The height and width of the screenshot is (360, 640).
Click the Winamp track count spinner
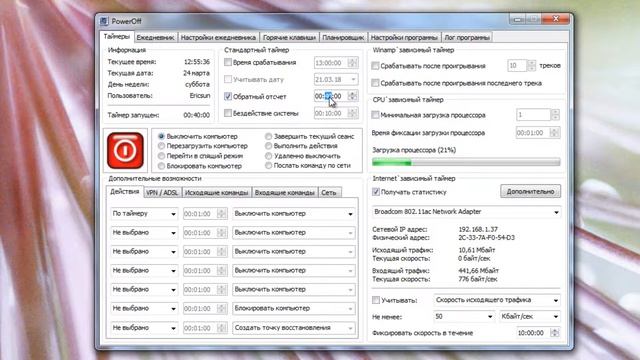[x=531, y=65]
